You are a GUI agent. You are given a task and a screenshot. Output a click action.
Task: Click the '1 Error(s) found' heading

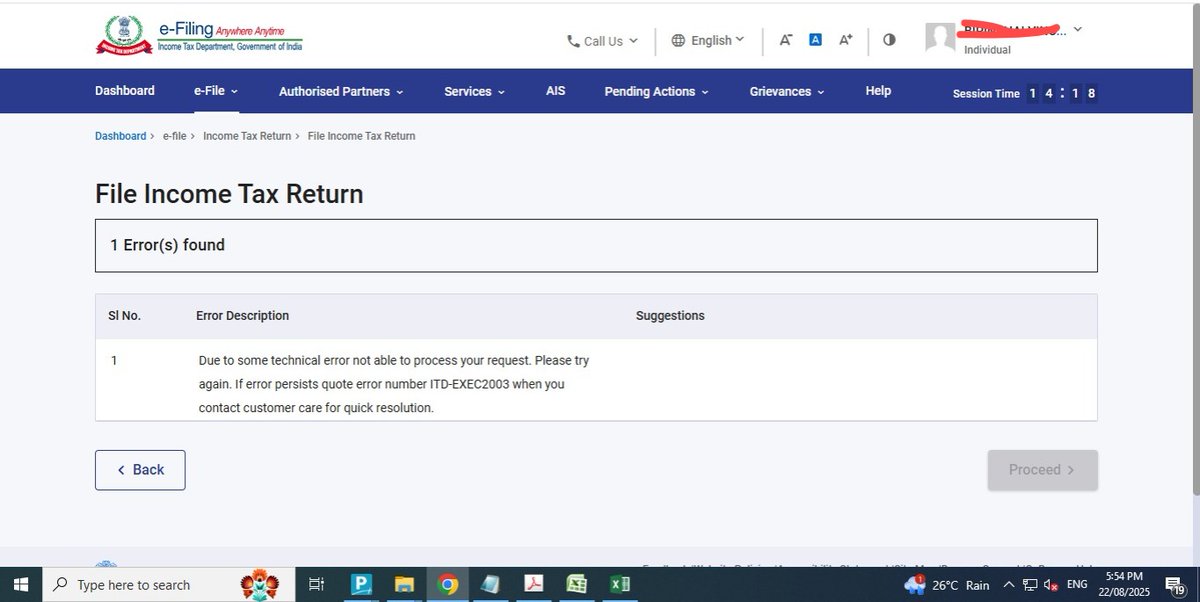pyautogui.click(x=167, y=245)
